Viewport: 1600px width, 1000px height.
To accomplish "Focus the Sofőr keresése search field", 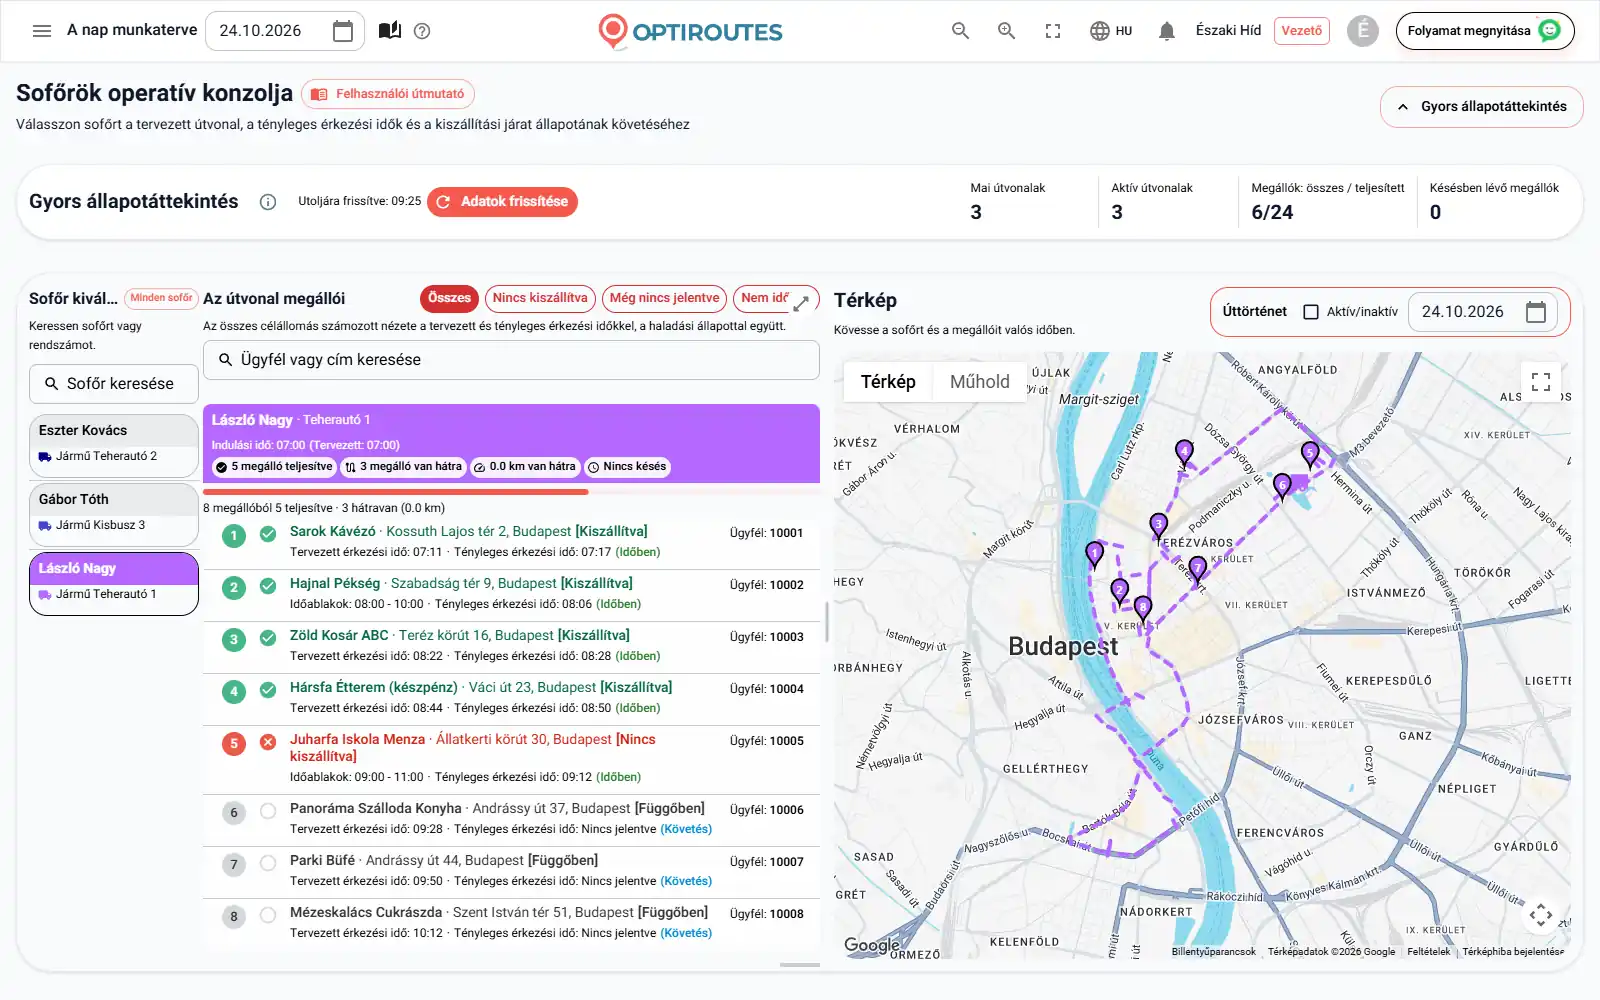I will [114, 384].
